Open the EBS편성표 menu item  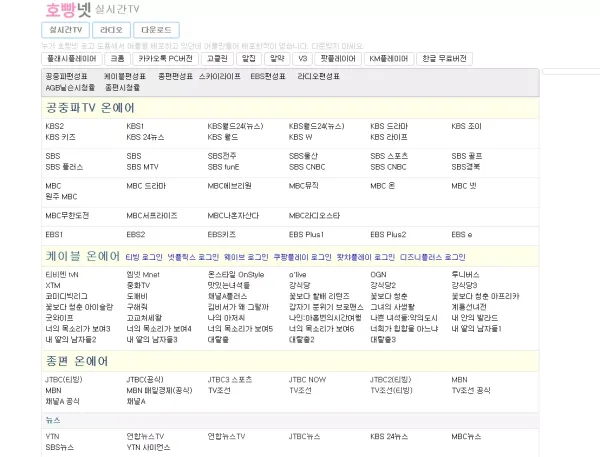[x=268, y=76]
